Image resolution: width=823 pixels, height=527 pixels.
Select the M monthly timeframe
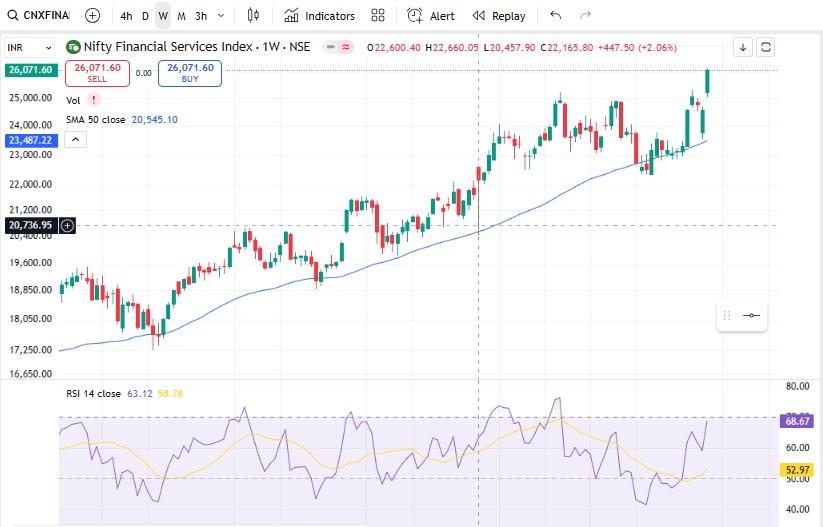pos(181,16)
